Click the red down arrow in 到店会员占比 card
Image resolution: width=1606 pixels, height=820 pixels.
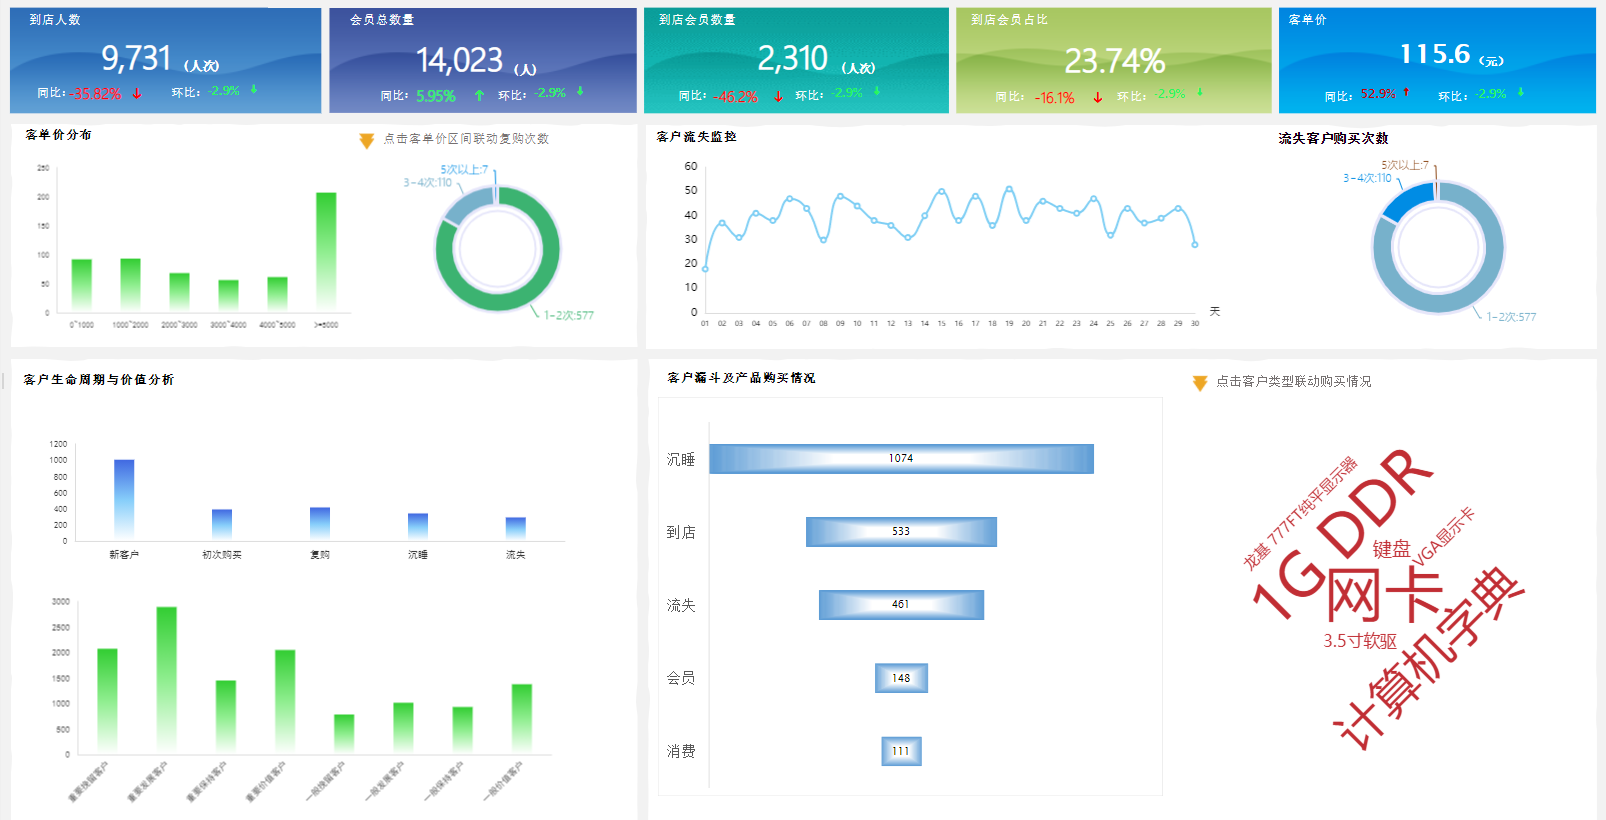tap(1097, 97)
